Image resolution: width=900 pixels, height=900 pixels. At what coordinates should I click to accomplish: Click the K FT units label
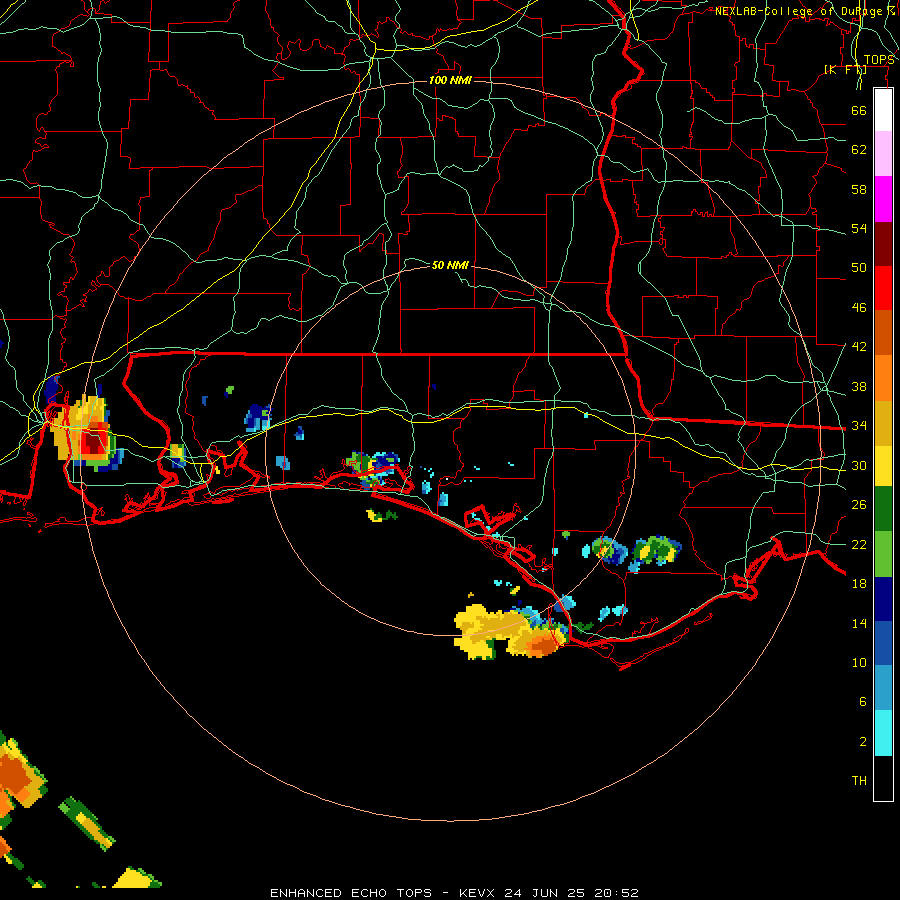coord(845,69)
